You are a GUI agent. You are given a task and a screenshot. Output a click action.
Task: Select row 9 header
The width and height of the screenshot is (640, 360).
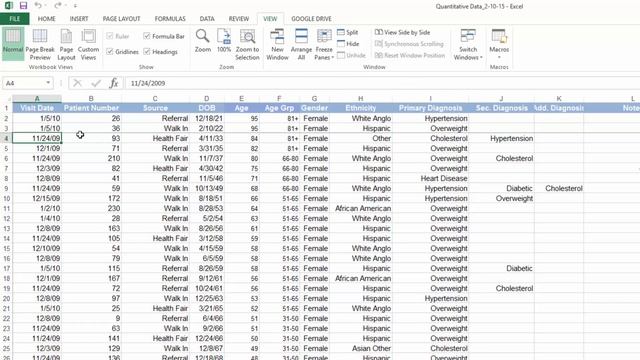point(6,189)
